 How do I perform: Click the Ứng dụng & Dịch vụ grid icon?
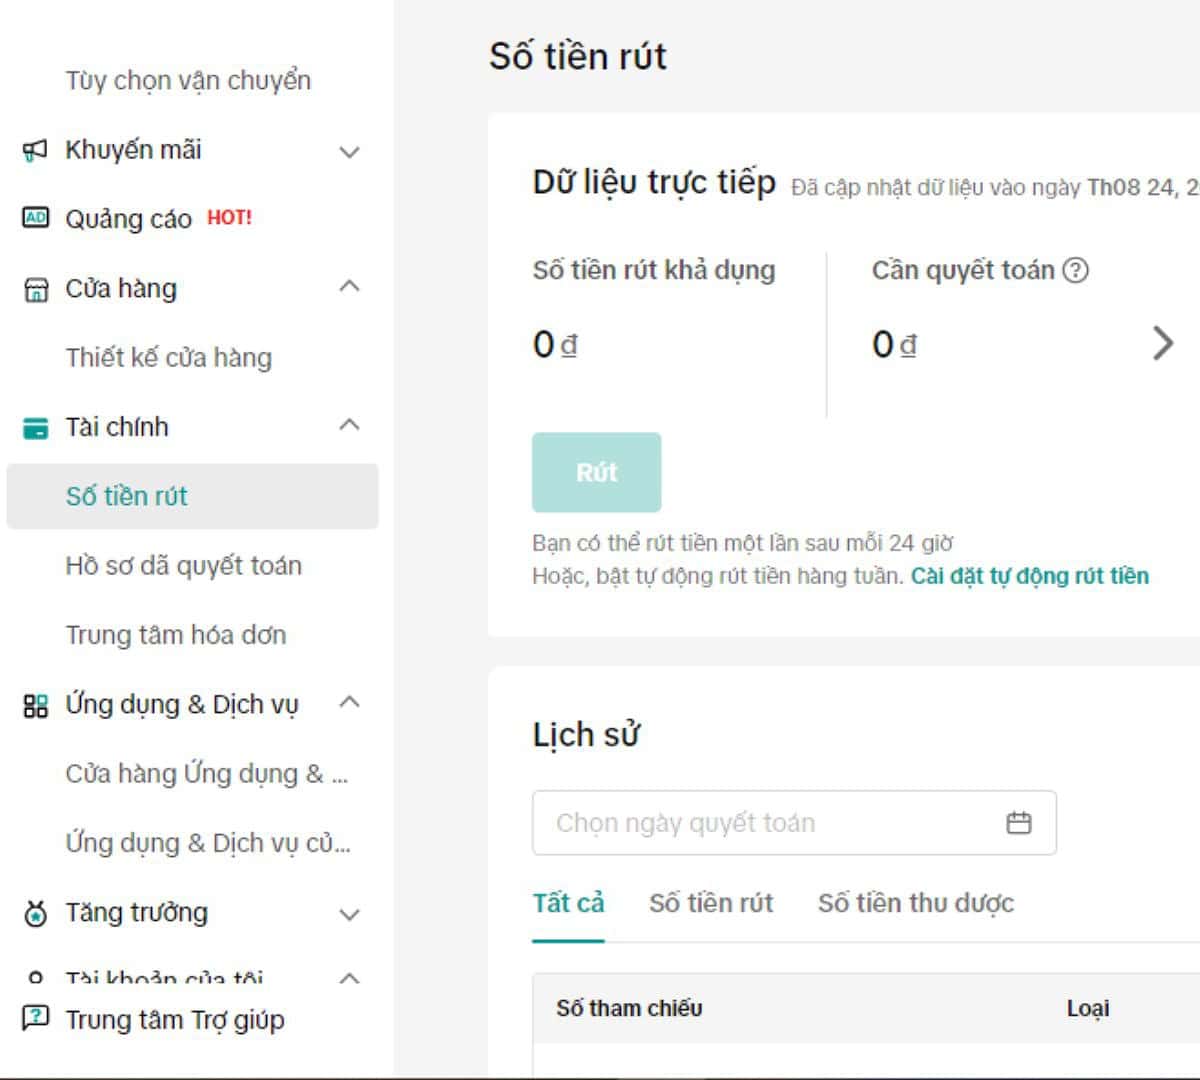(x=35, y=706)
